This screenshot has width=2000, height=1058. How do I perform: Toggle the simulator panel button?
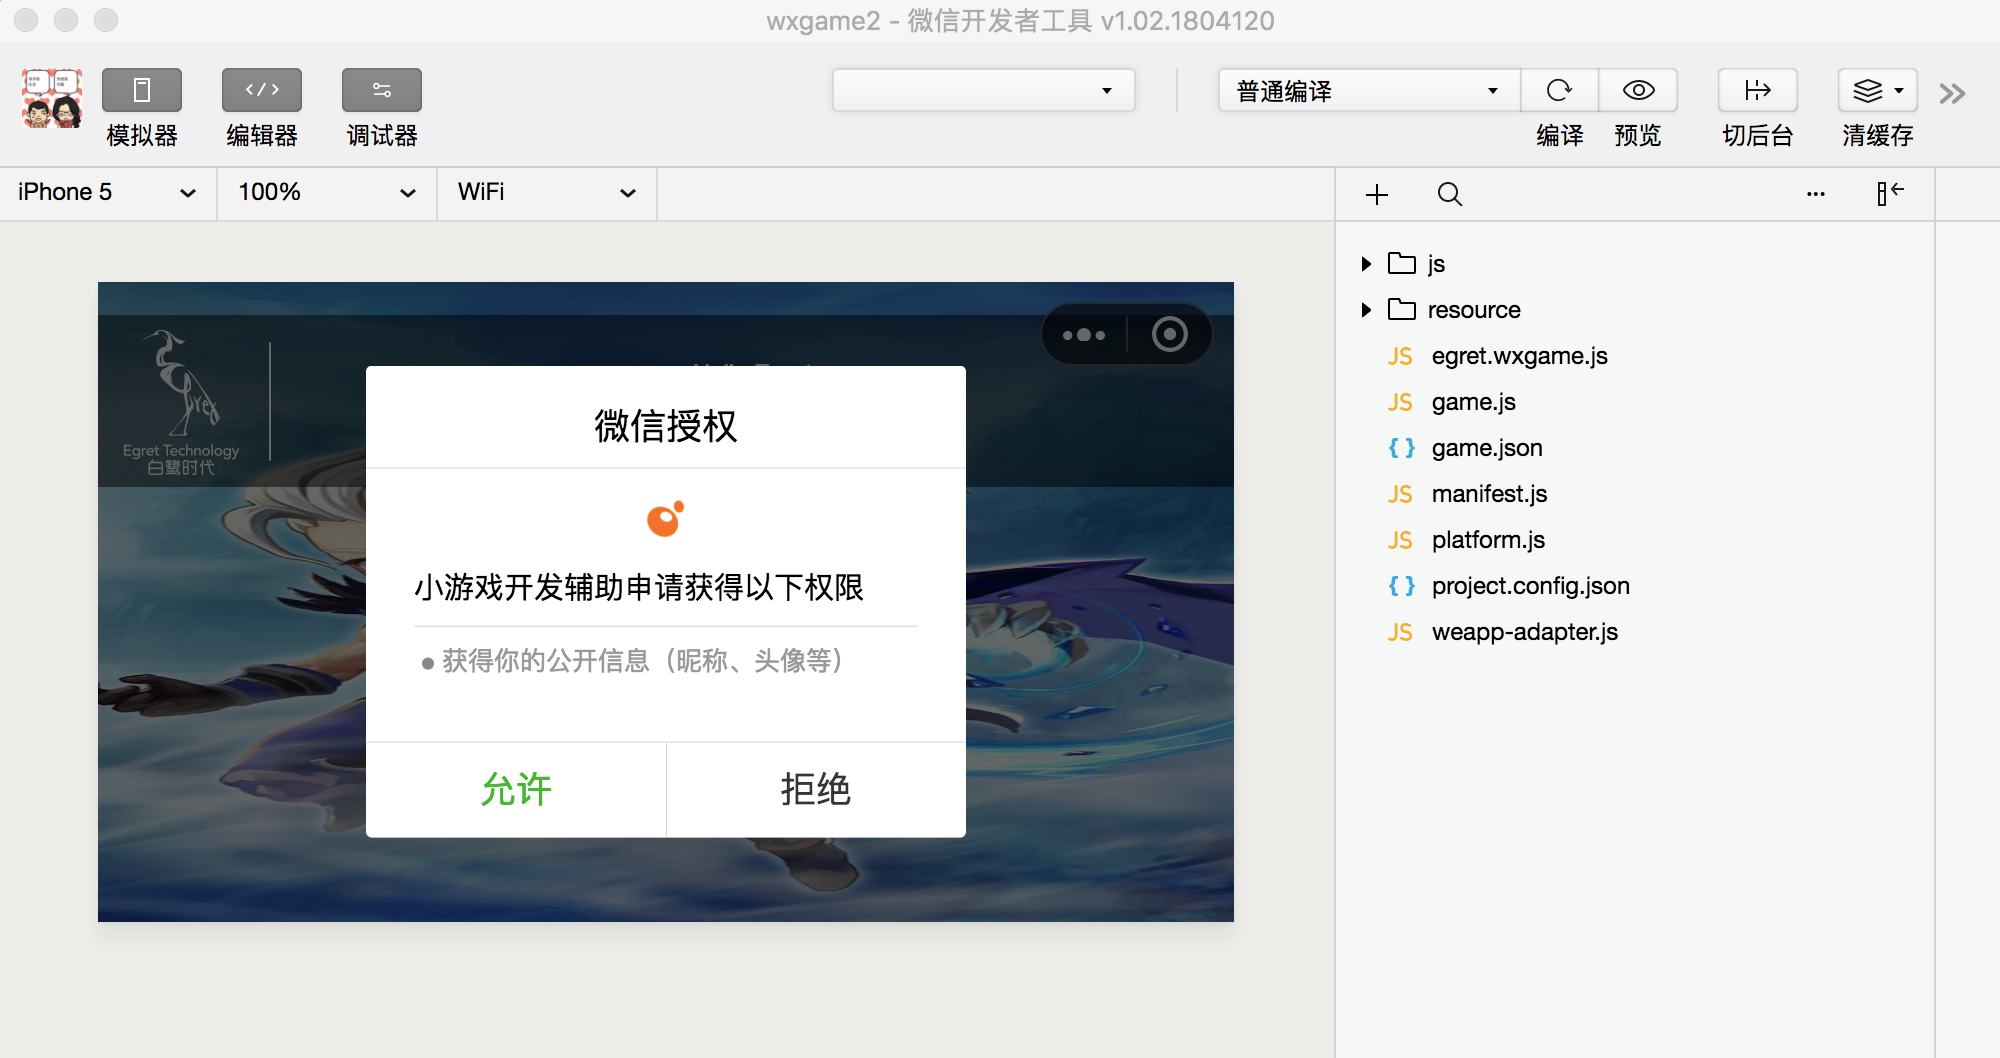[141, 91]
